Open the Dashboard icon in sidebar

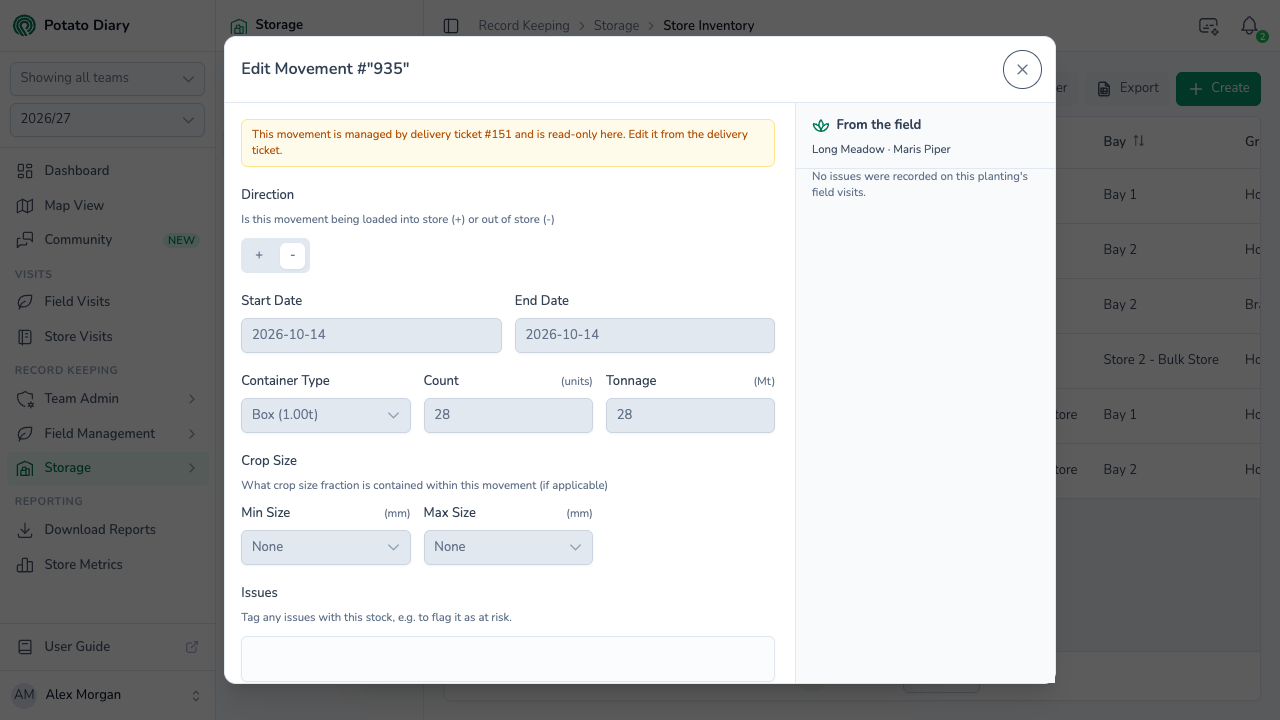point(25,171)
